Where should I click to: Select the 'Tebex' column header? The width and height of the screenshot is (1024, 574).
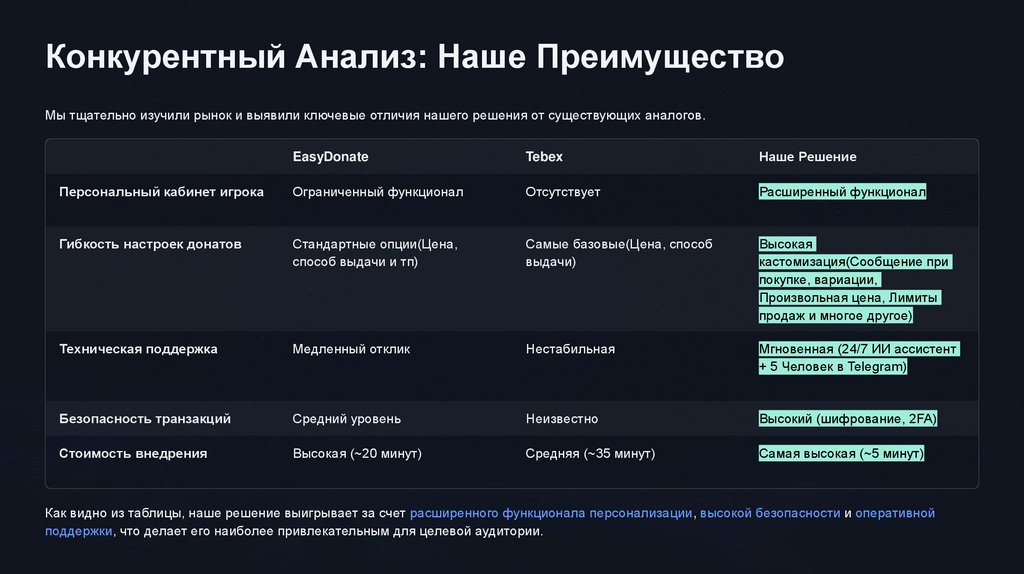[x=544, y=157]
